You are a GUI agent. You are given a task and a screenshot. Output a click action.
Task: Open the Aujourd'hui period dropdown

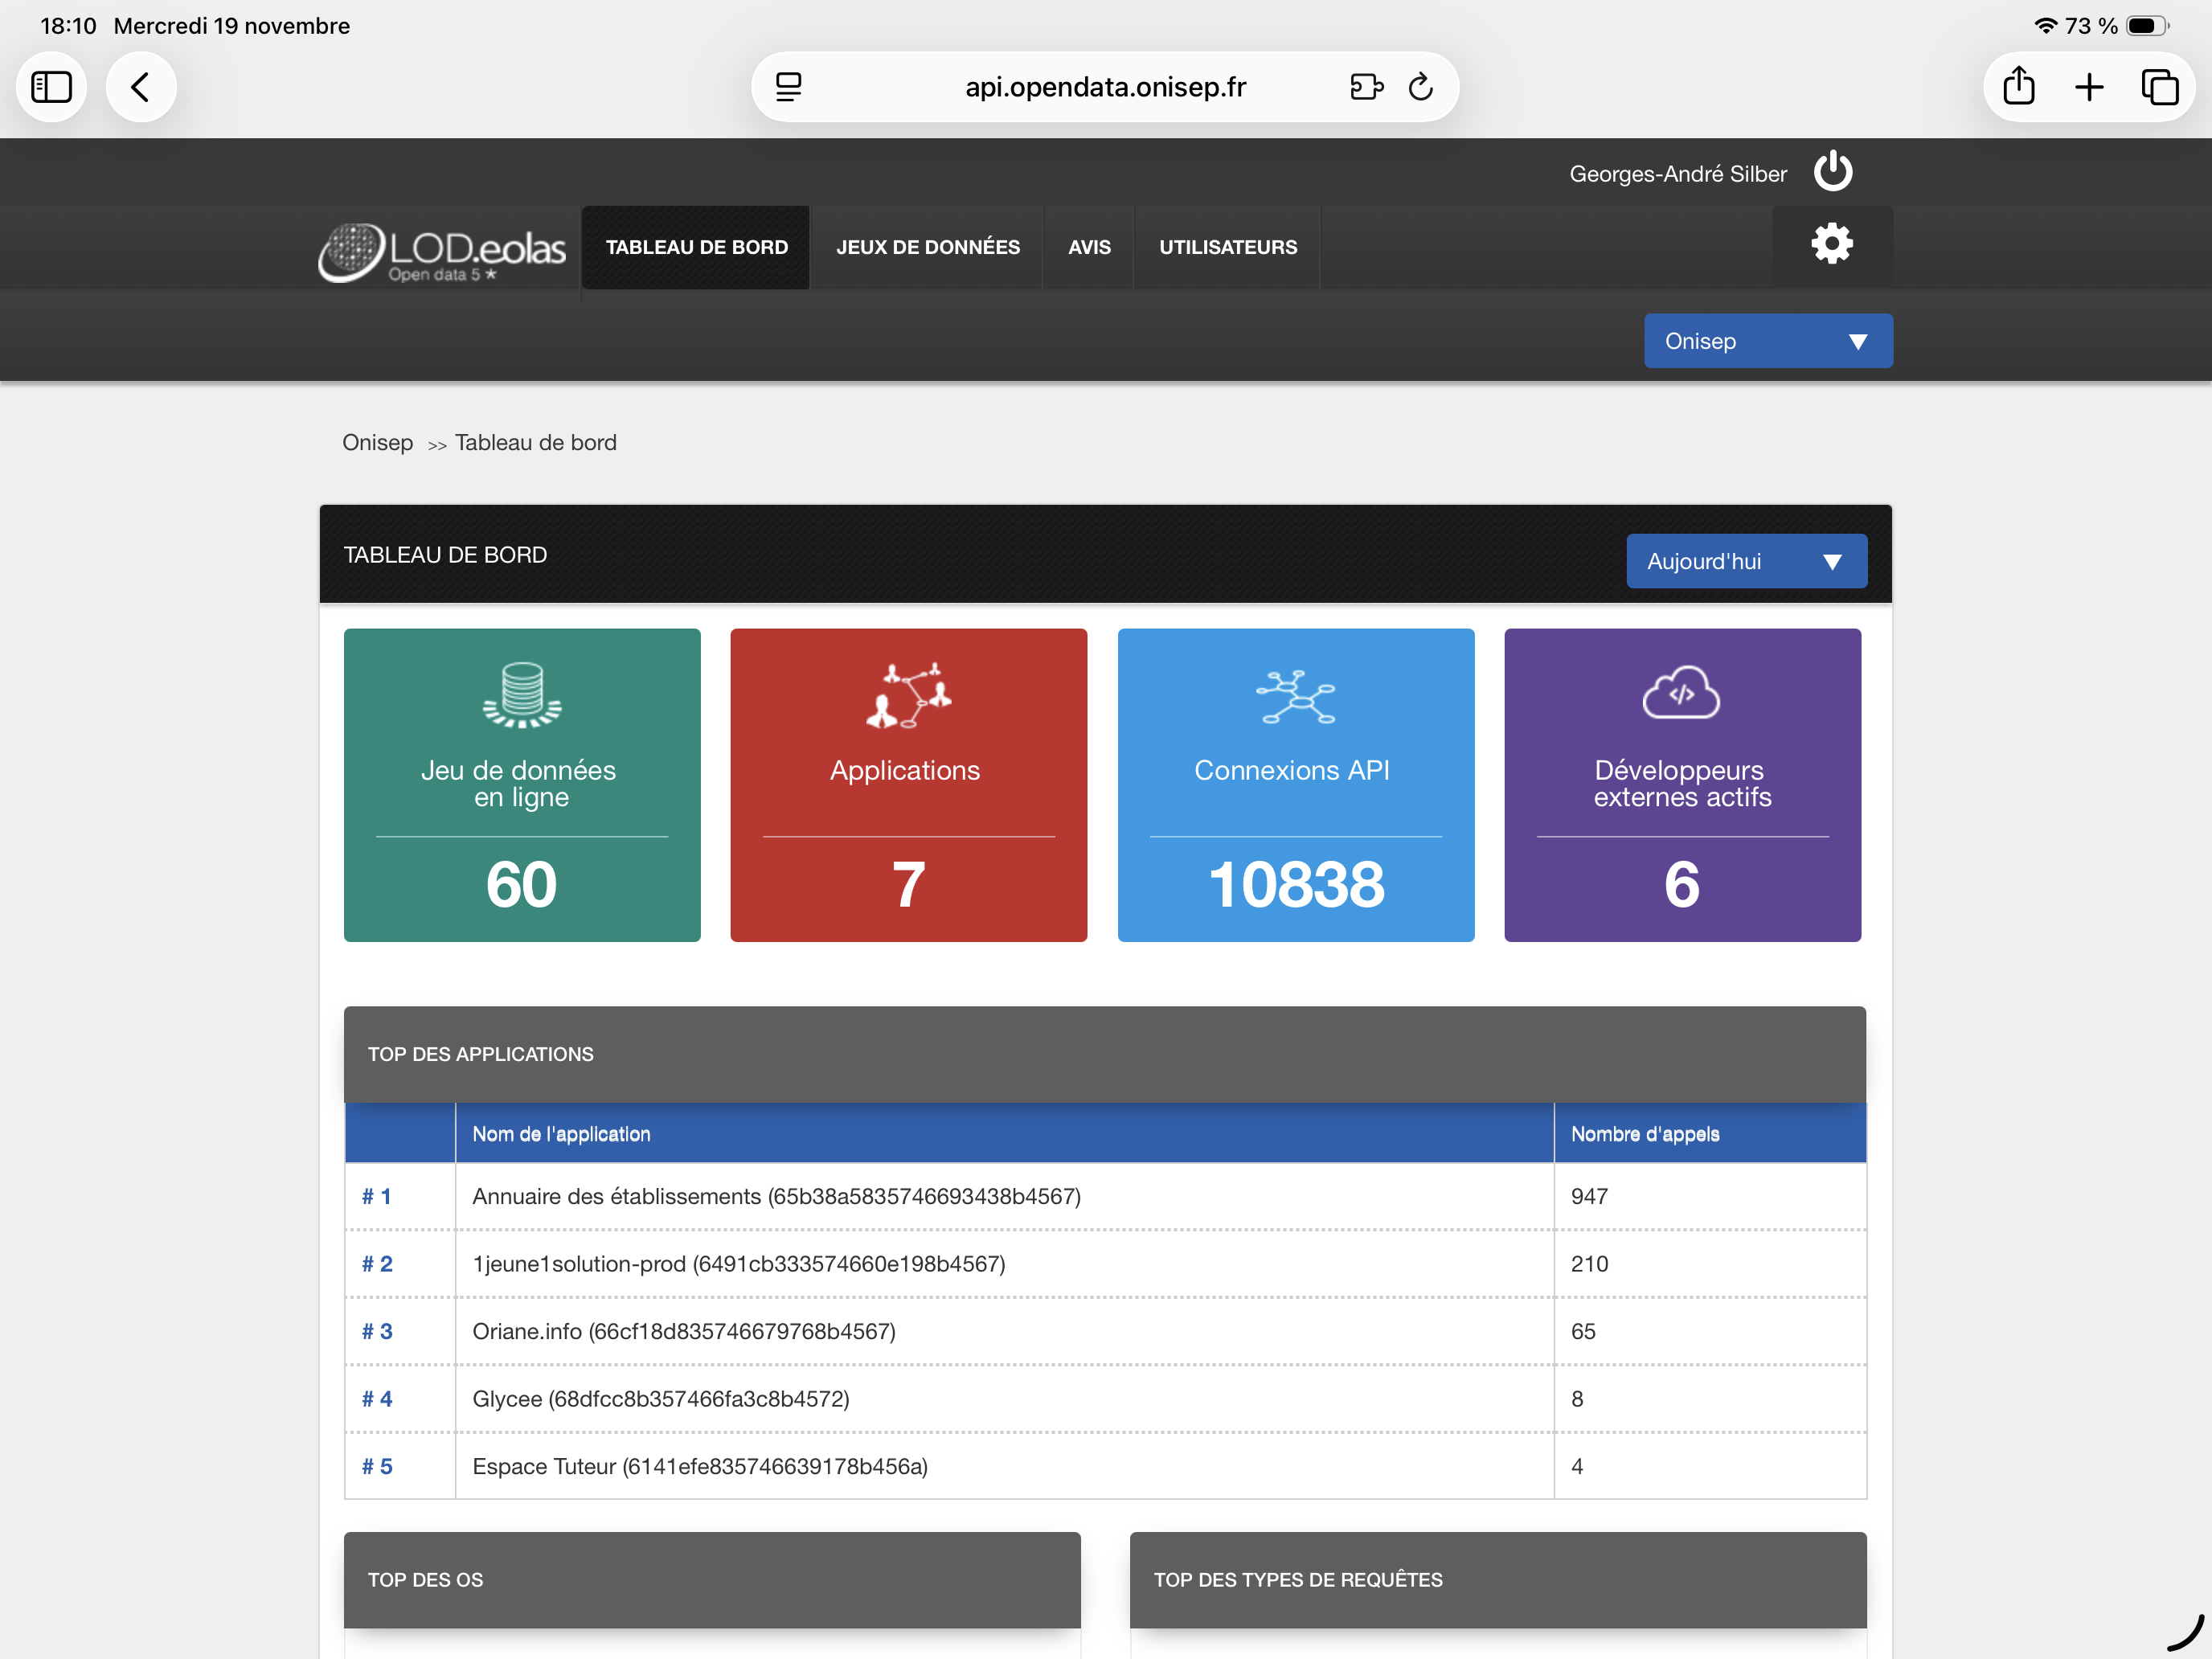click(1745, 561)
